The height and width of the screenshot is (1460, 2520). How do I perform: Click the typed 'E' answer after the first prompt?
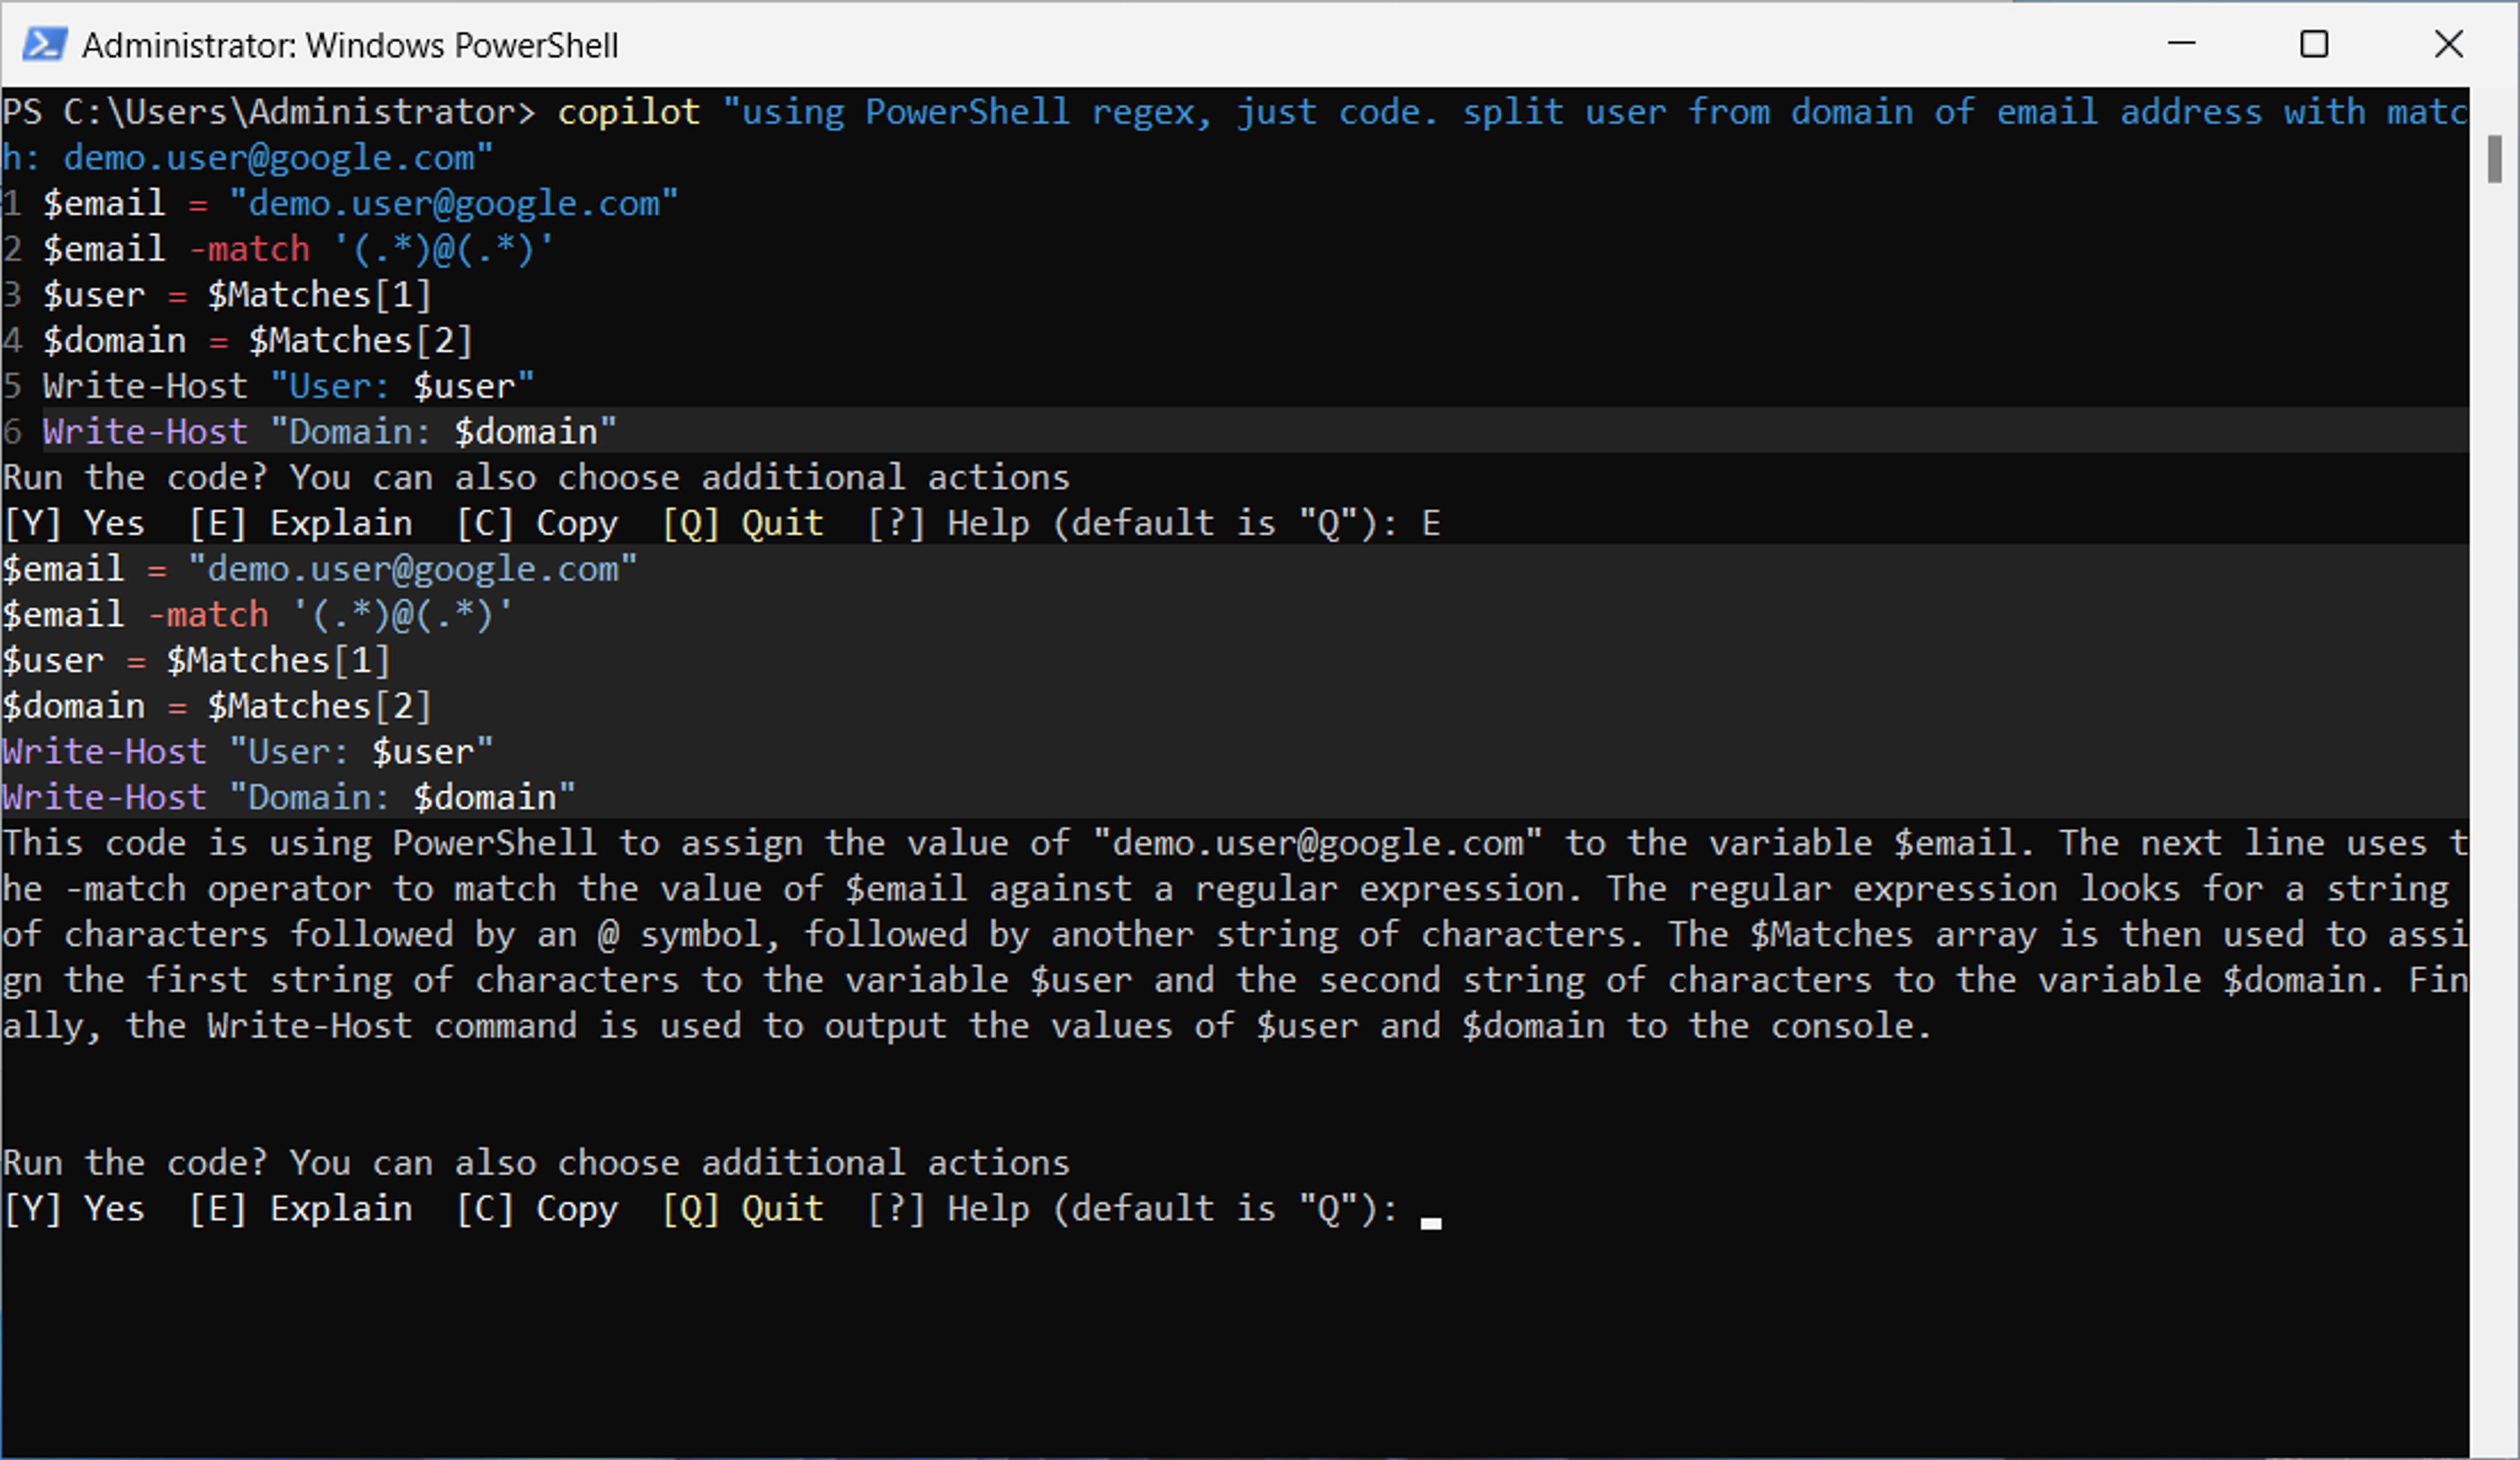pyautogui.click(x=1431, y=524)
